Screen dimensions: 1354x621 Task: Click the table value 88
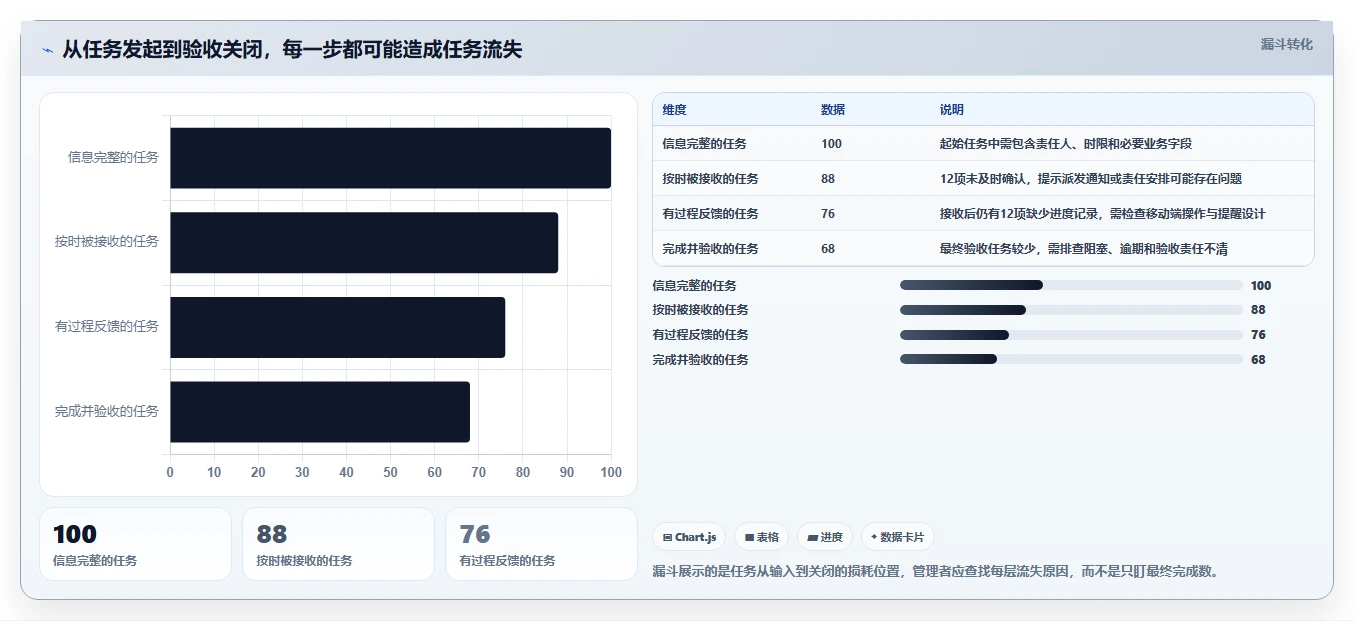click(x=828, y=179)
